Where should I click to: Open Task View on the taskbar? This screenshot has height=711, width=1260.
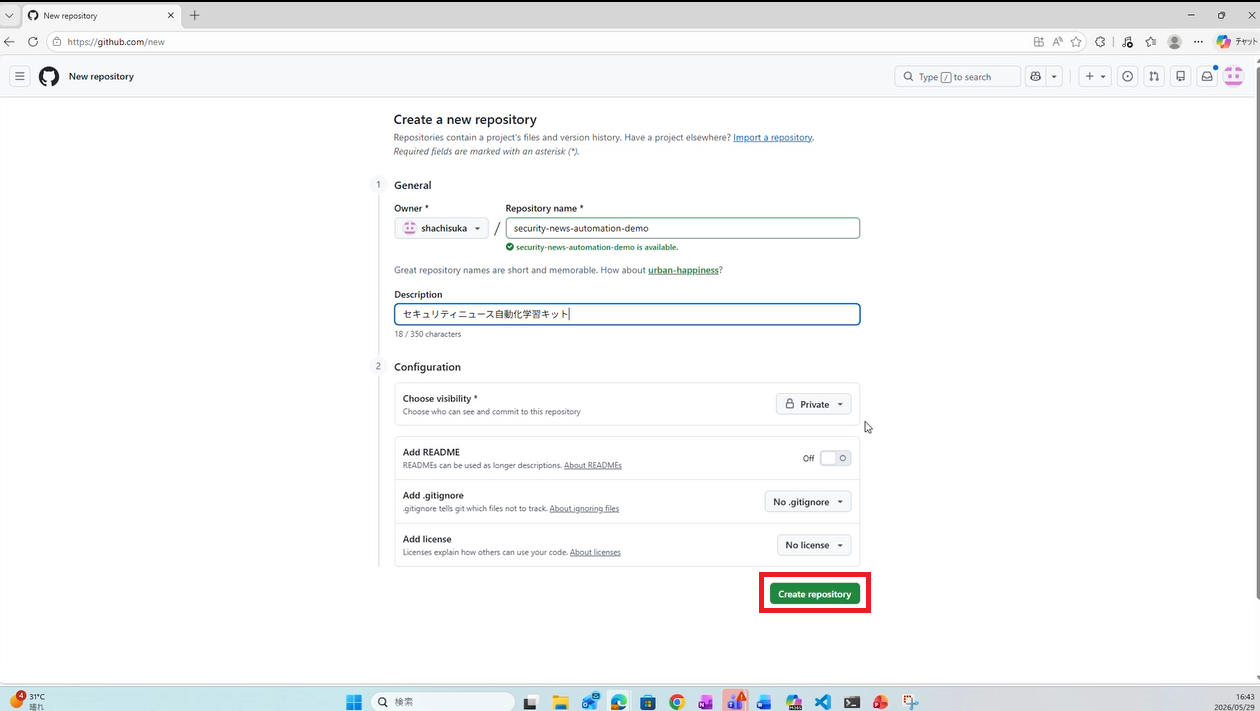tap(530, 702)
